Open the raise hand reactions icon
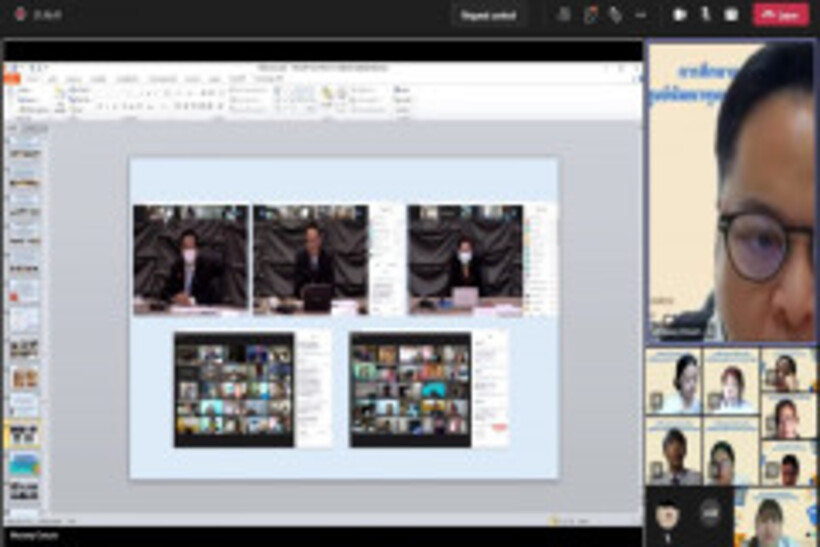This screenshot has width=820, height=547. (x=616, y=15)
